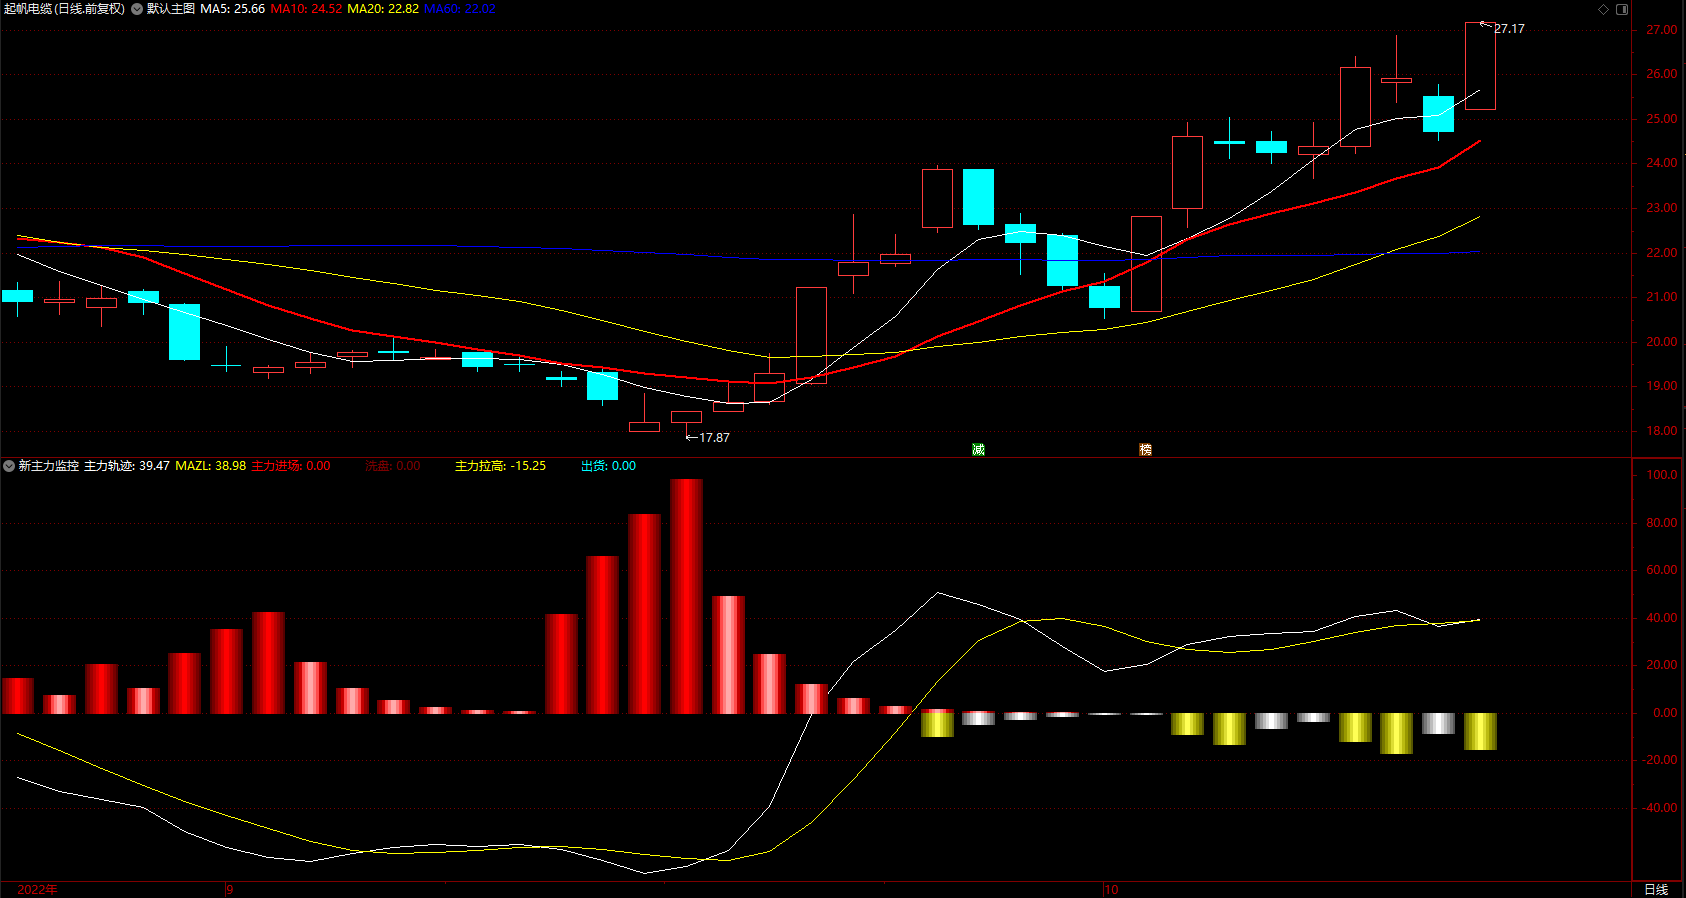Click the 17.87 low price annotation

(x=714, y=438)
